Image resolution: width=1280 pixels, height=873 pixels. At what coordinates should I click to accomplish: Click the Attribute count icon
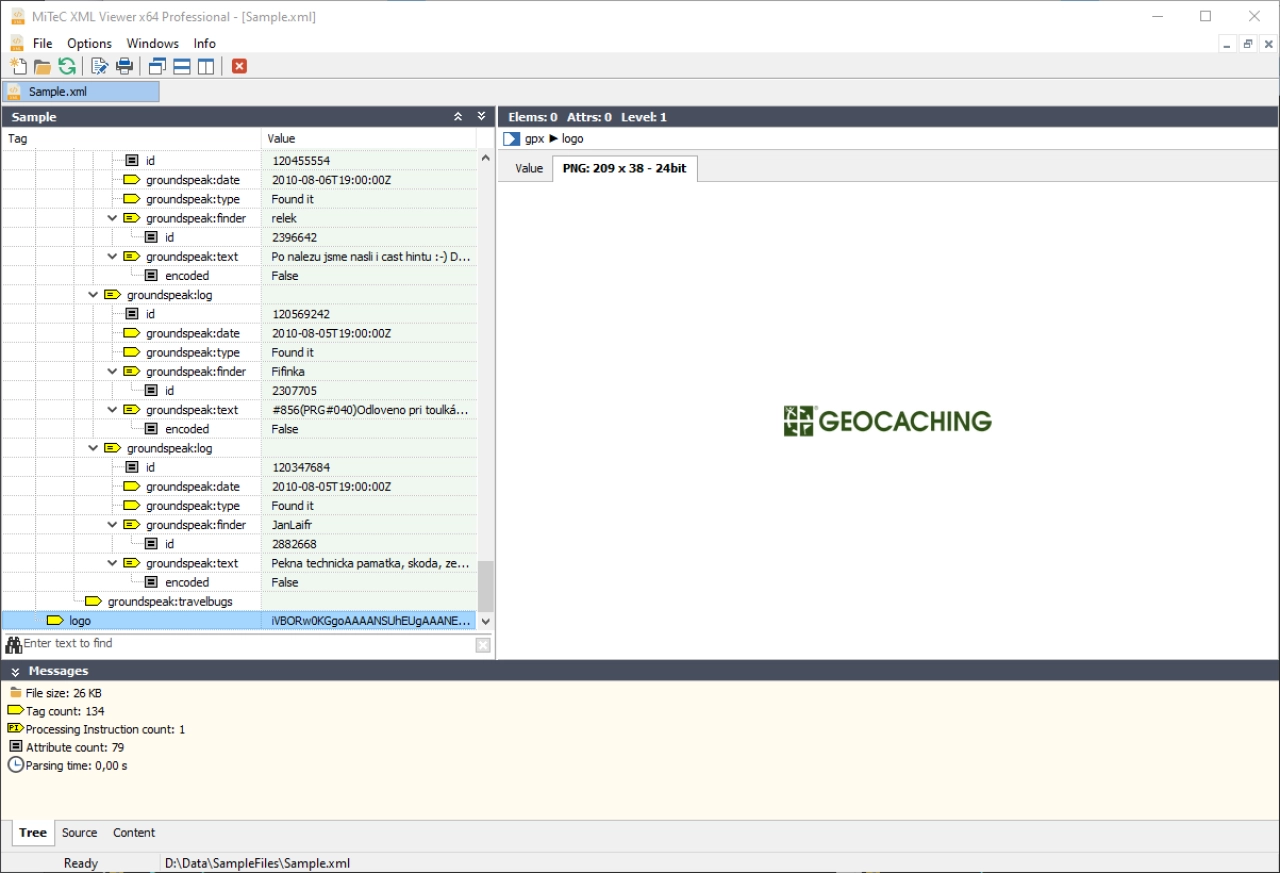pyautogui.click(x=15, y=746)
